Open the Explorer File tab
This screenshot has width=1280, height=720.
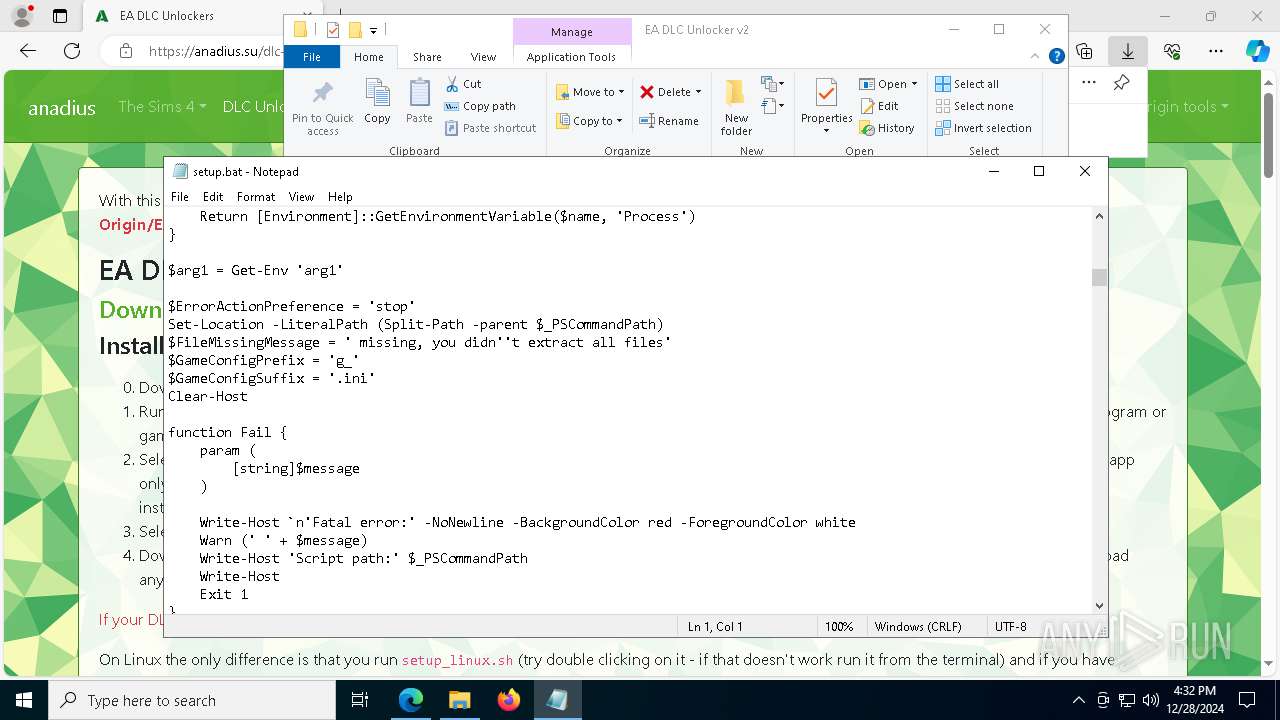pyautogui.click(x=312, y=57)
